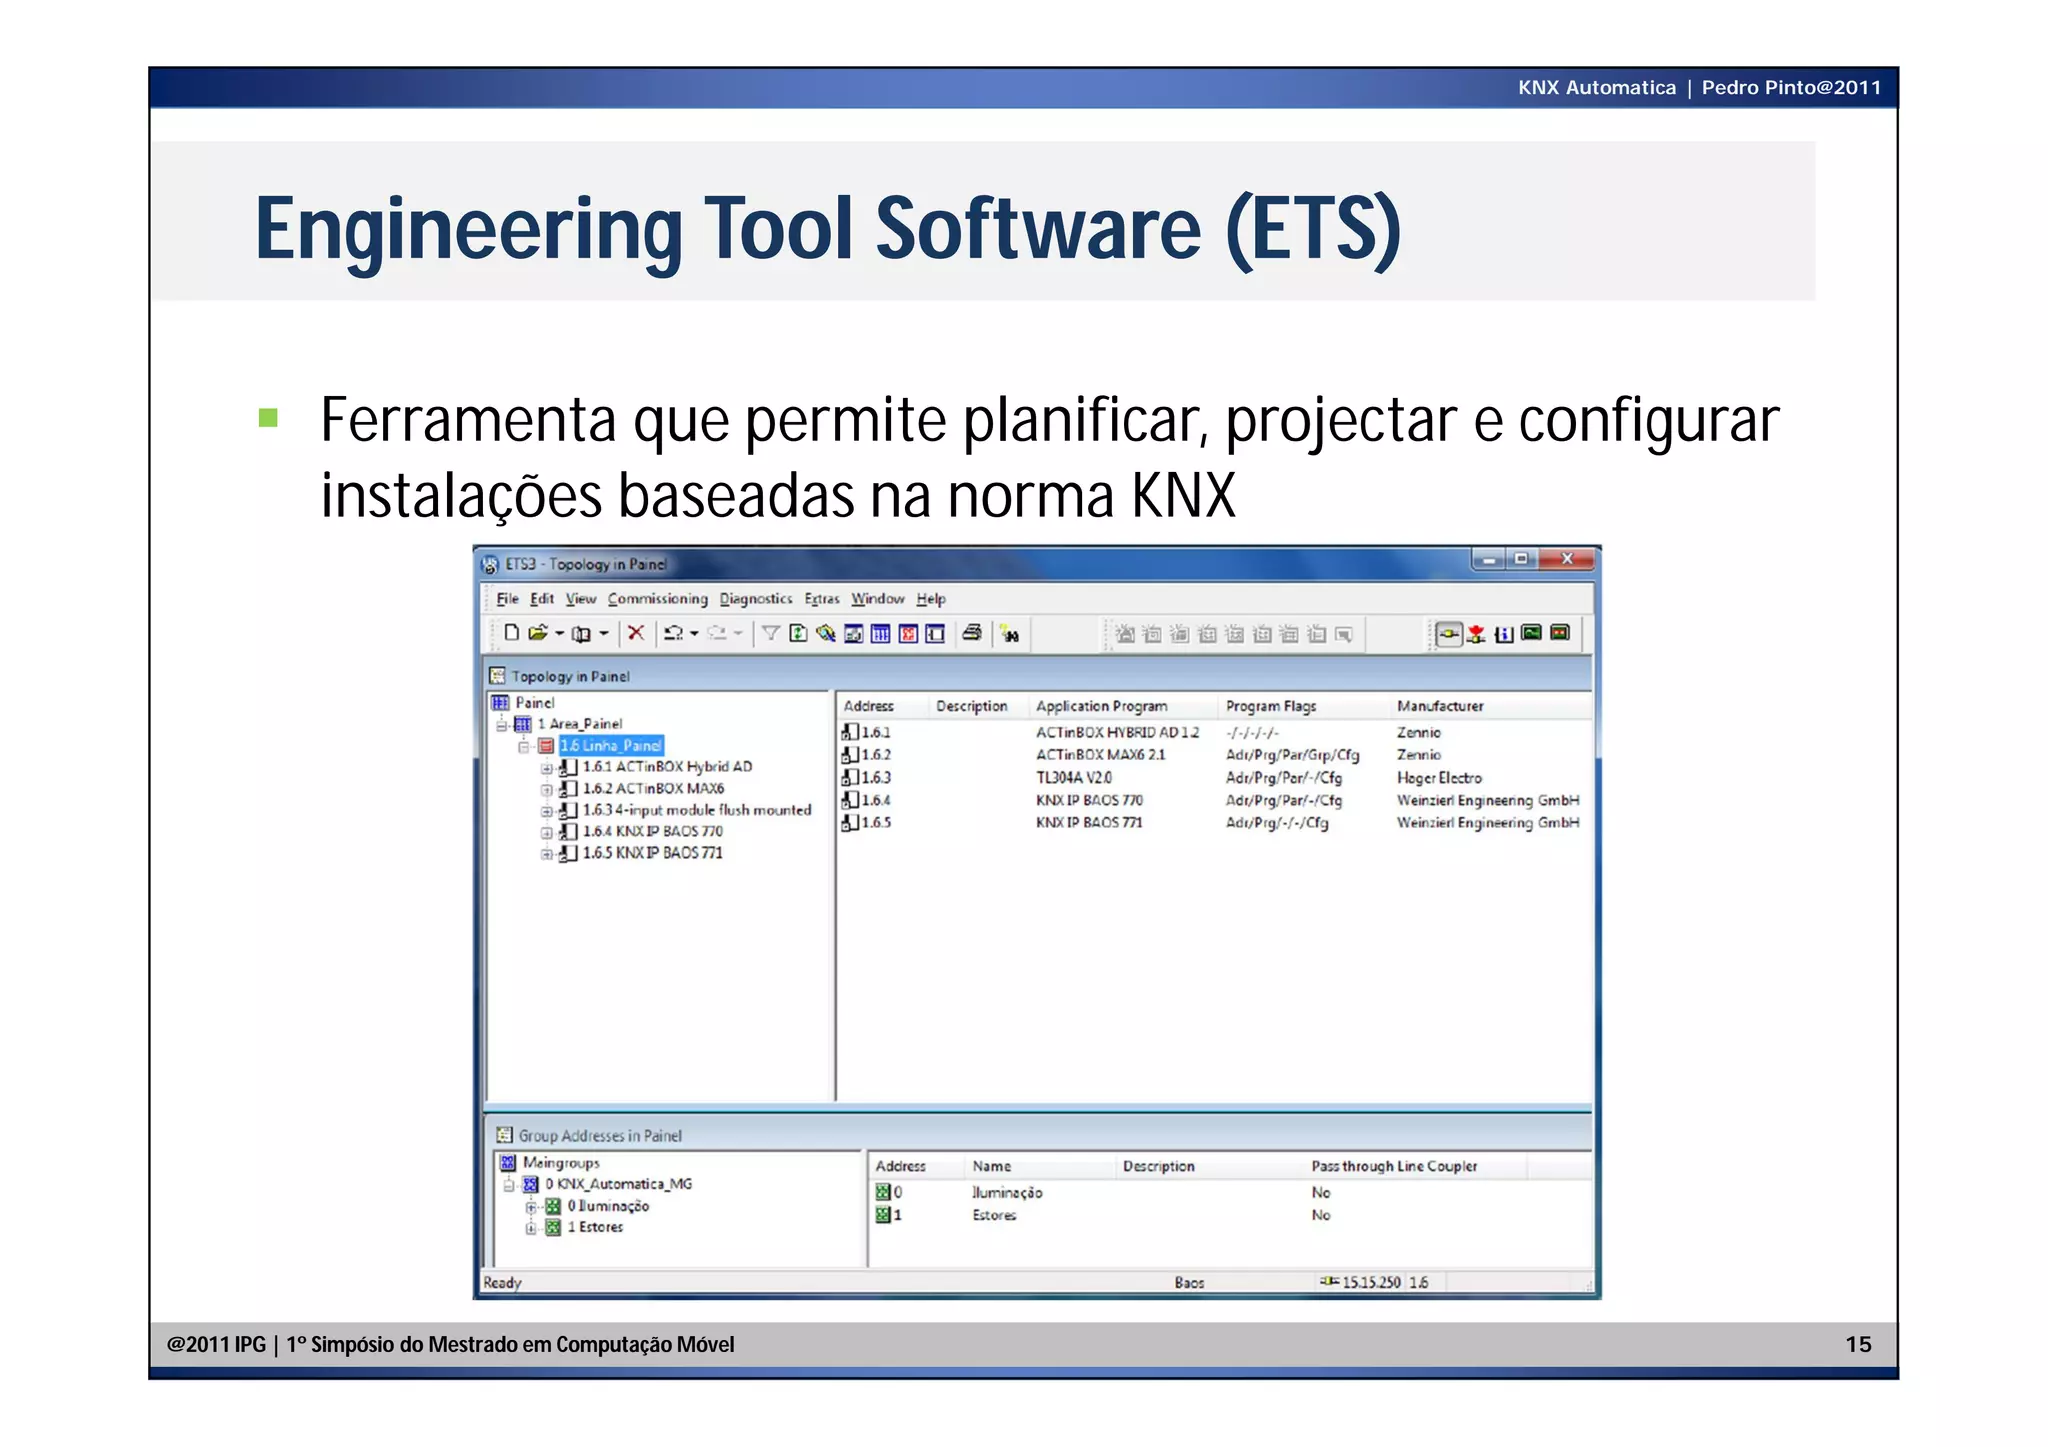Image resolution: width=2048 pixels, height=1447 pixels.
Task: Sort by Program Flags column header
Action: click(1271, 706)
